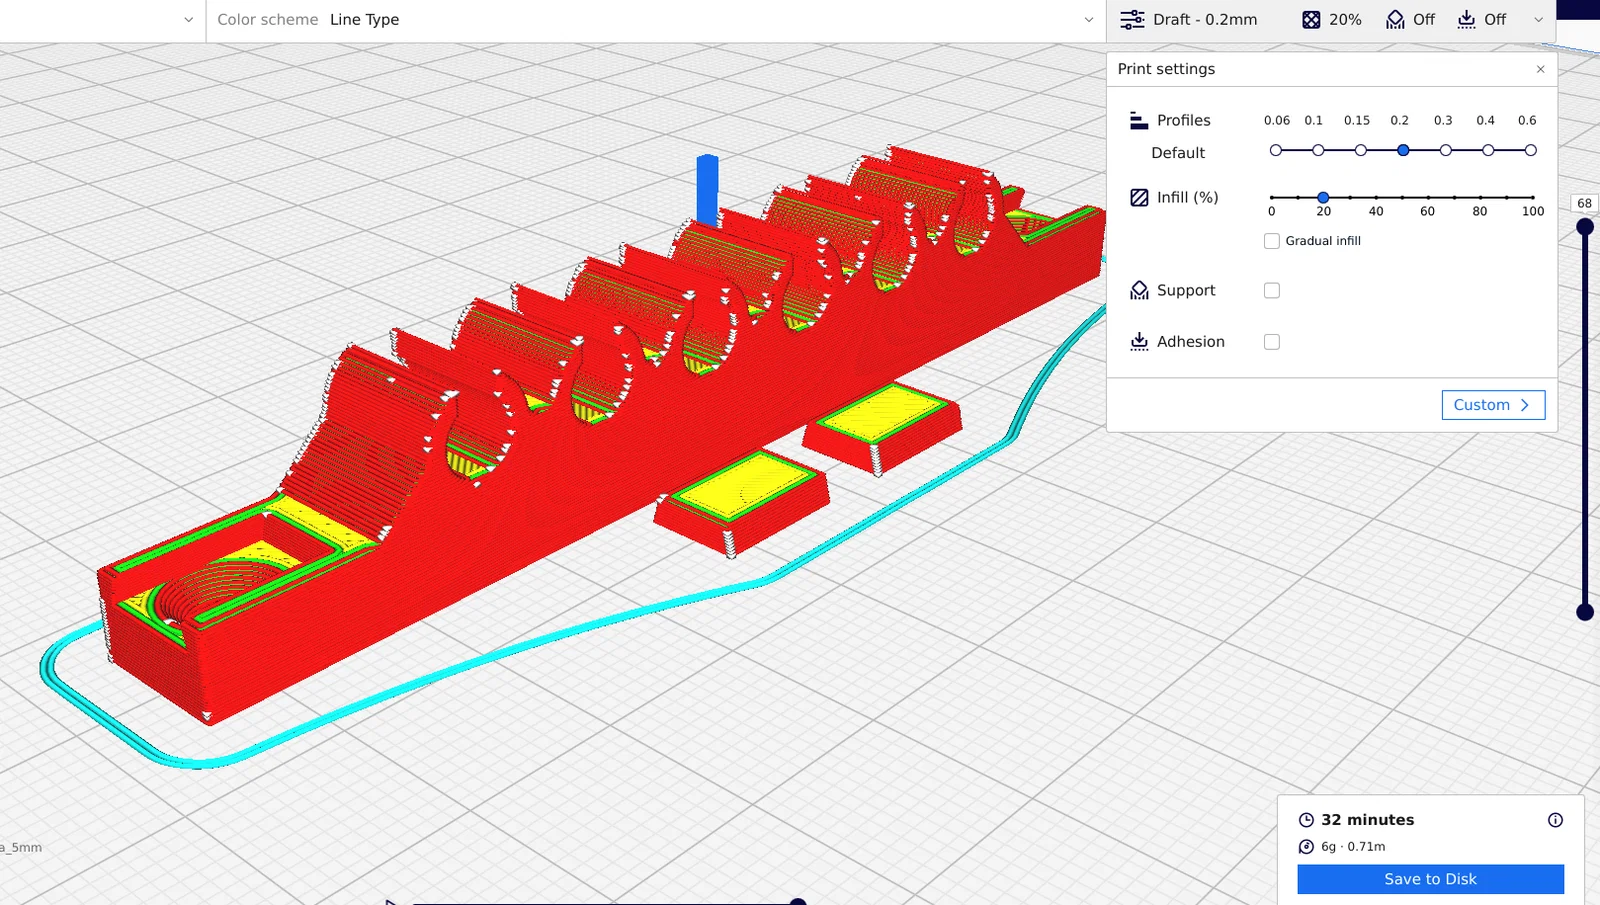Click the clock icon beside 32 minutes
Screen dimensions: 1600x905
point(1306,820)
